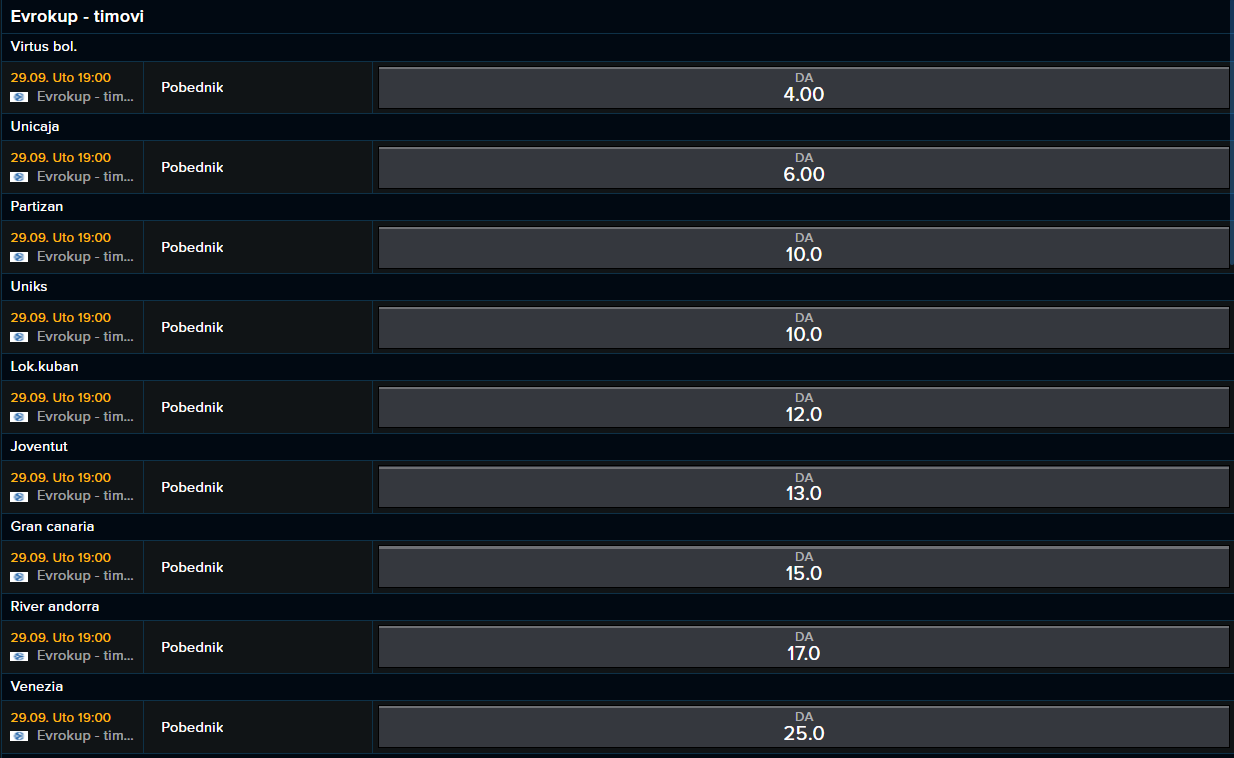Viewport: 1234px width, 758px height.
Task: Click the league flag icon in Venezia row
Action: [19, 737]
